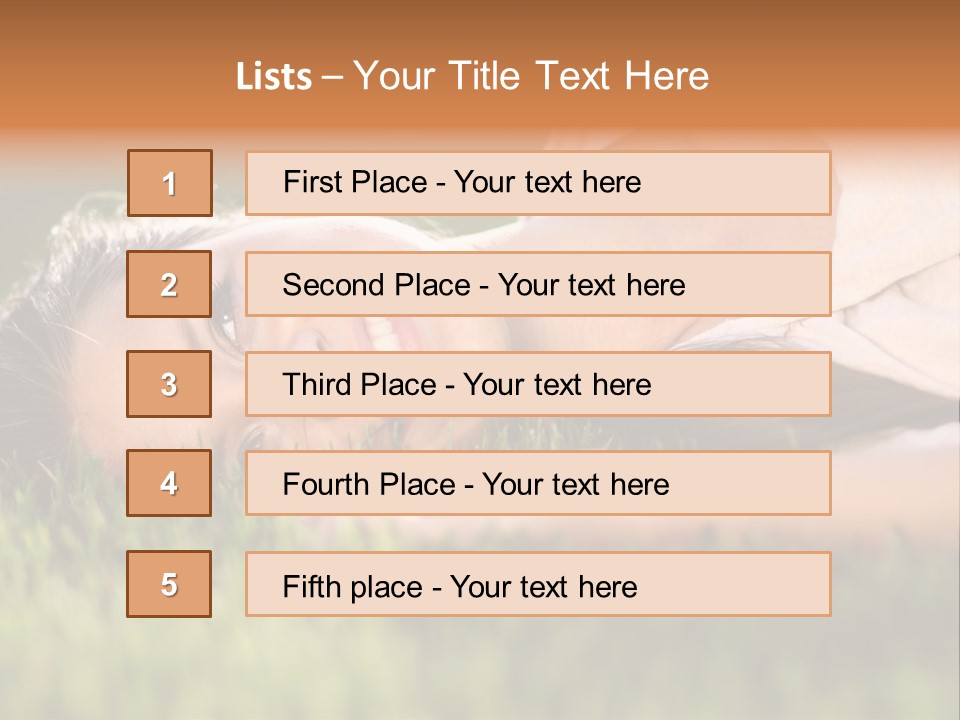This screenshot has width=960, height=720.
Task: Click the orange header band above the title
Action: pos(480,25)
